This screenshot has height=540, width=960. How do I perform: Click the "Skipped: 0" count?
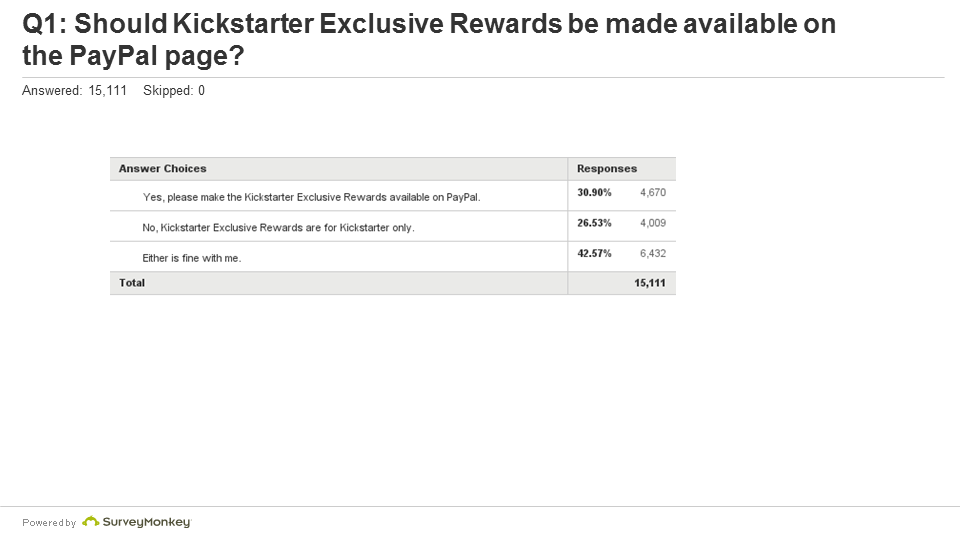pyautogui.click(x=174, y=91)
